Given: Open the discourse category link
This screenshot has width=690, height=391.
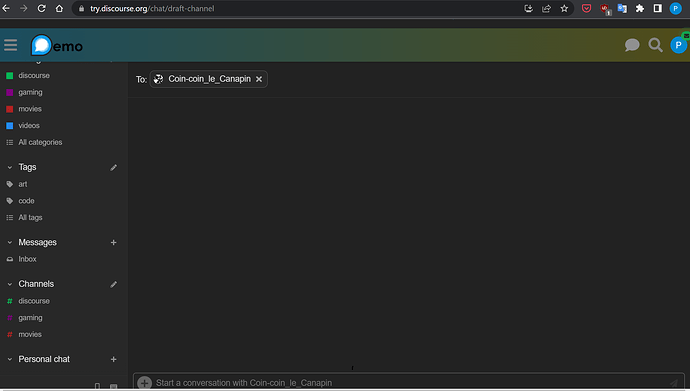Looking at the screenshot, I should [x=34, y=76].
